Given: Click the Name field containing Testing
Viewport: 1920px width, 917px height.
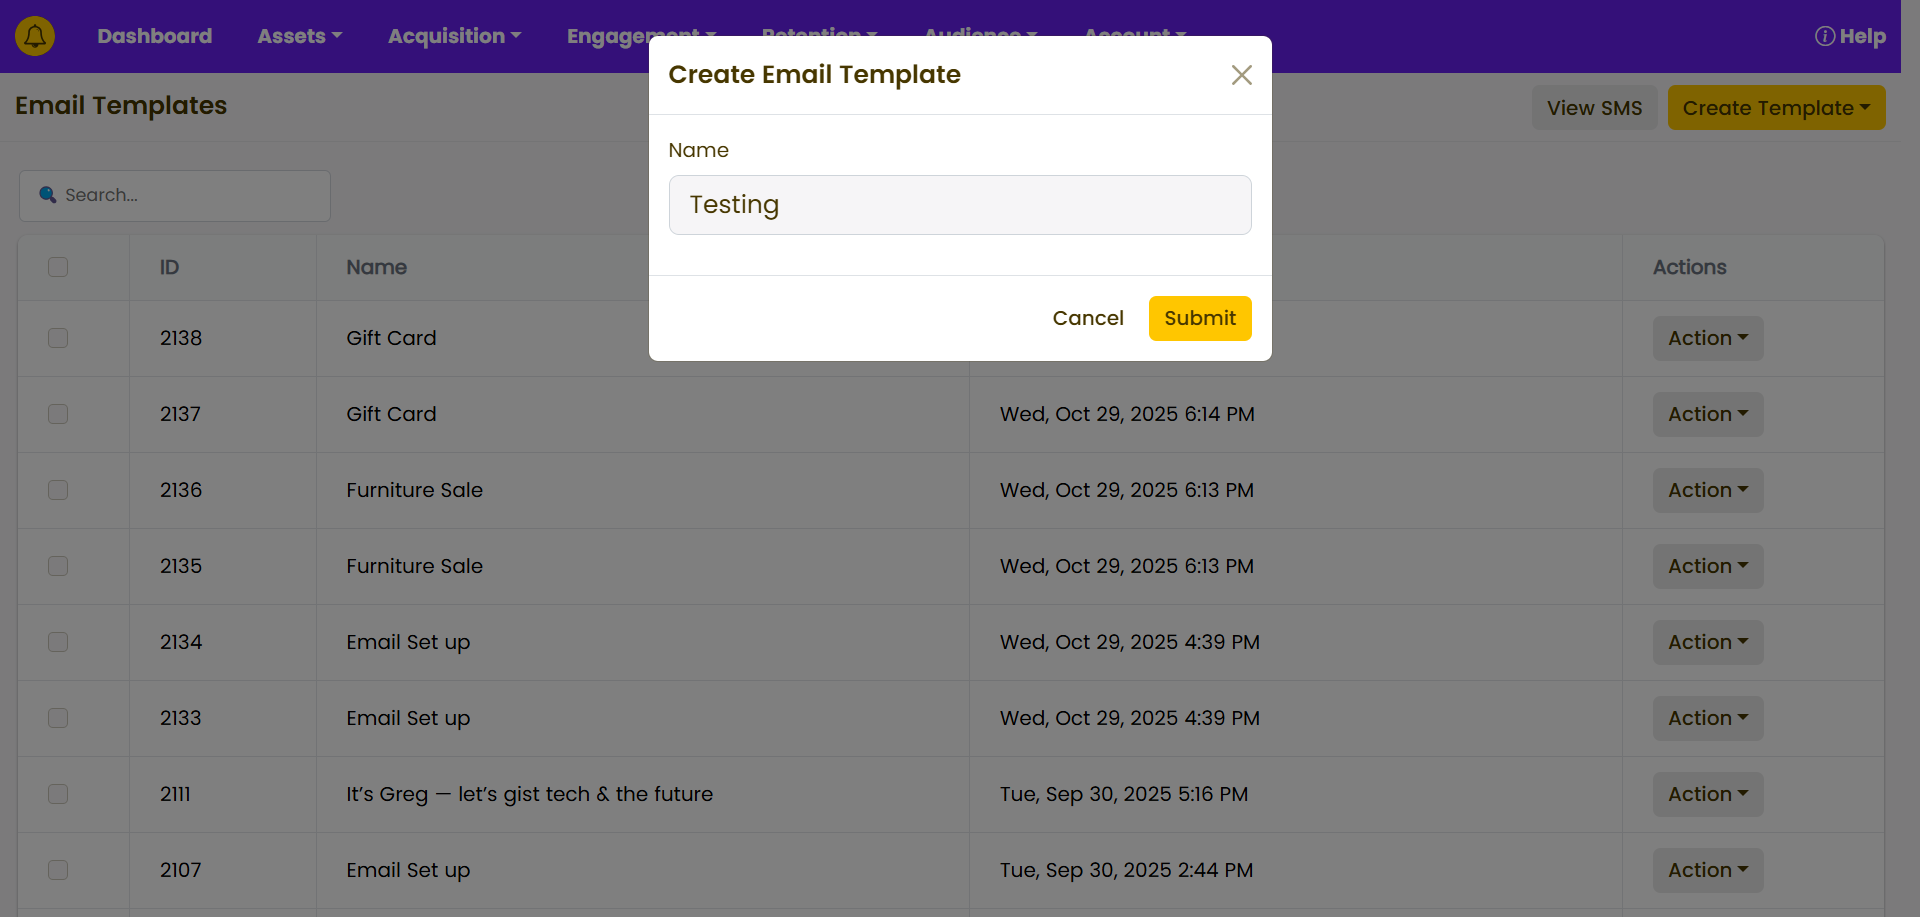Looking at the screenshot, I should point(959,205).
